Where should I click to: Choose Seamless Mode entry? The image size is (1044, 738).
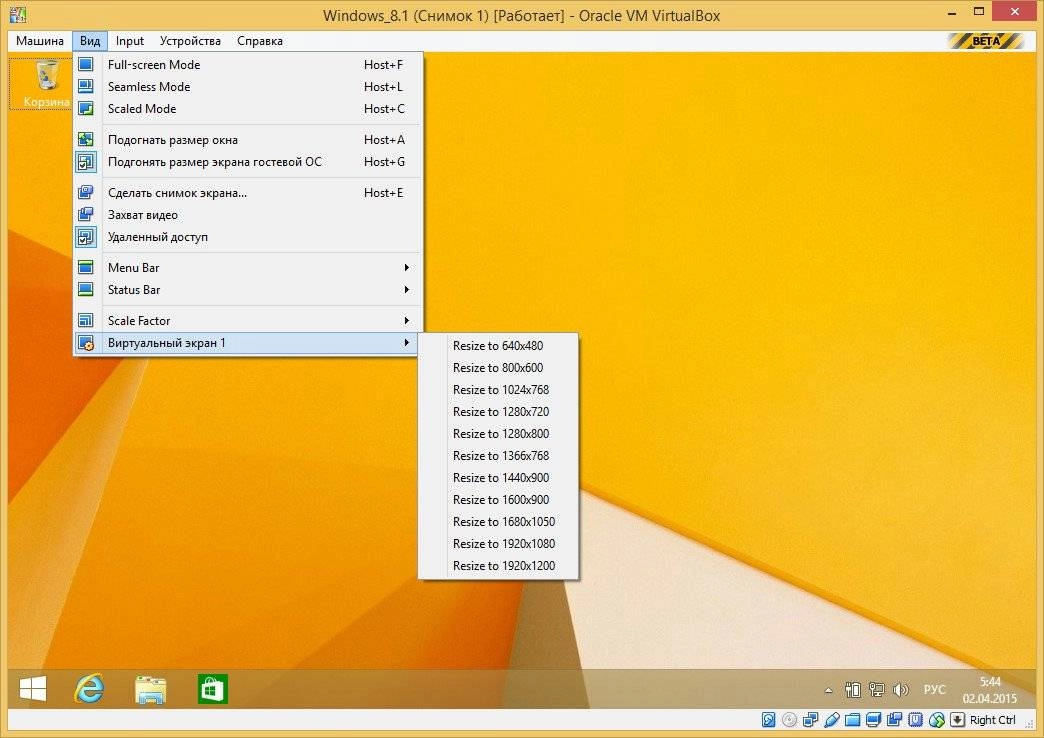[x=248, y=87]
